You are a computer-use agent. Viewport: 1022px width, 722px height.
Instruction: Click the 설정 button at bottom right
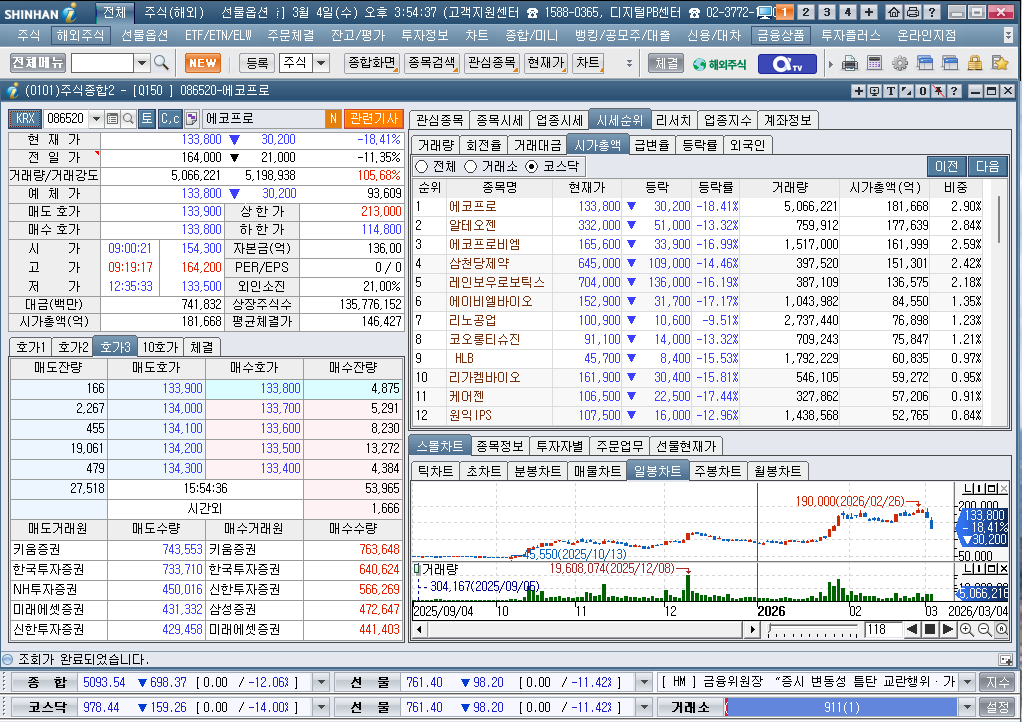(x=997, y=707)
